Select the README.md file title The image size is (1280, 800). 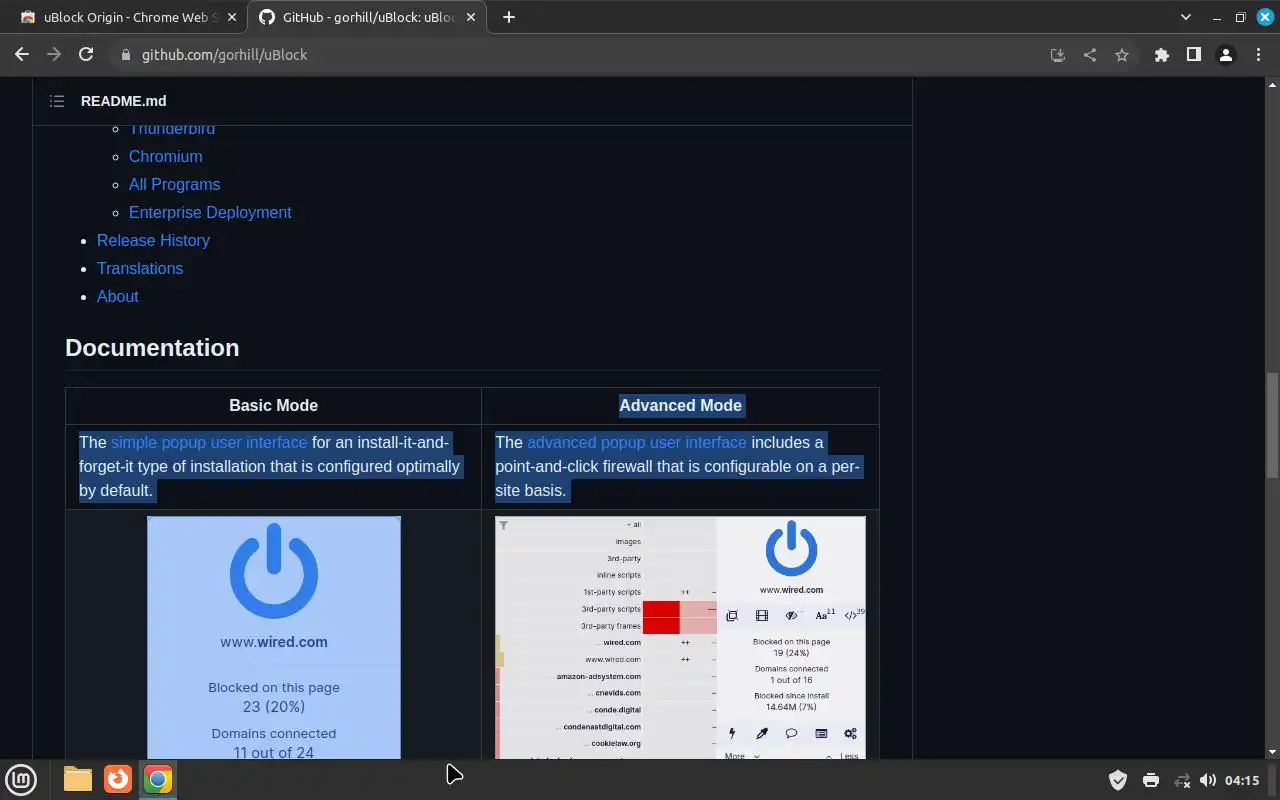click(x=124, y=101)
